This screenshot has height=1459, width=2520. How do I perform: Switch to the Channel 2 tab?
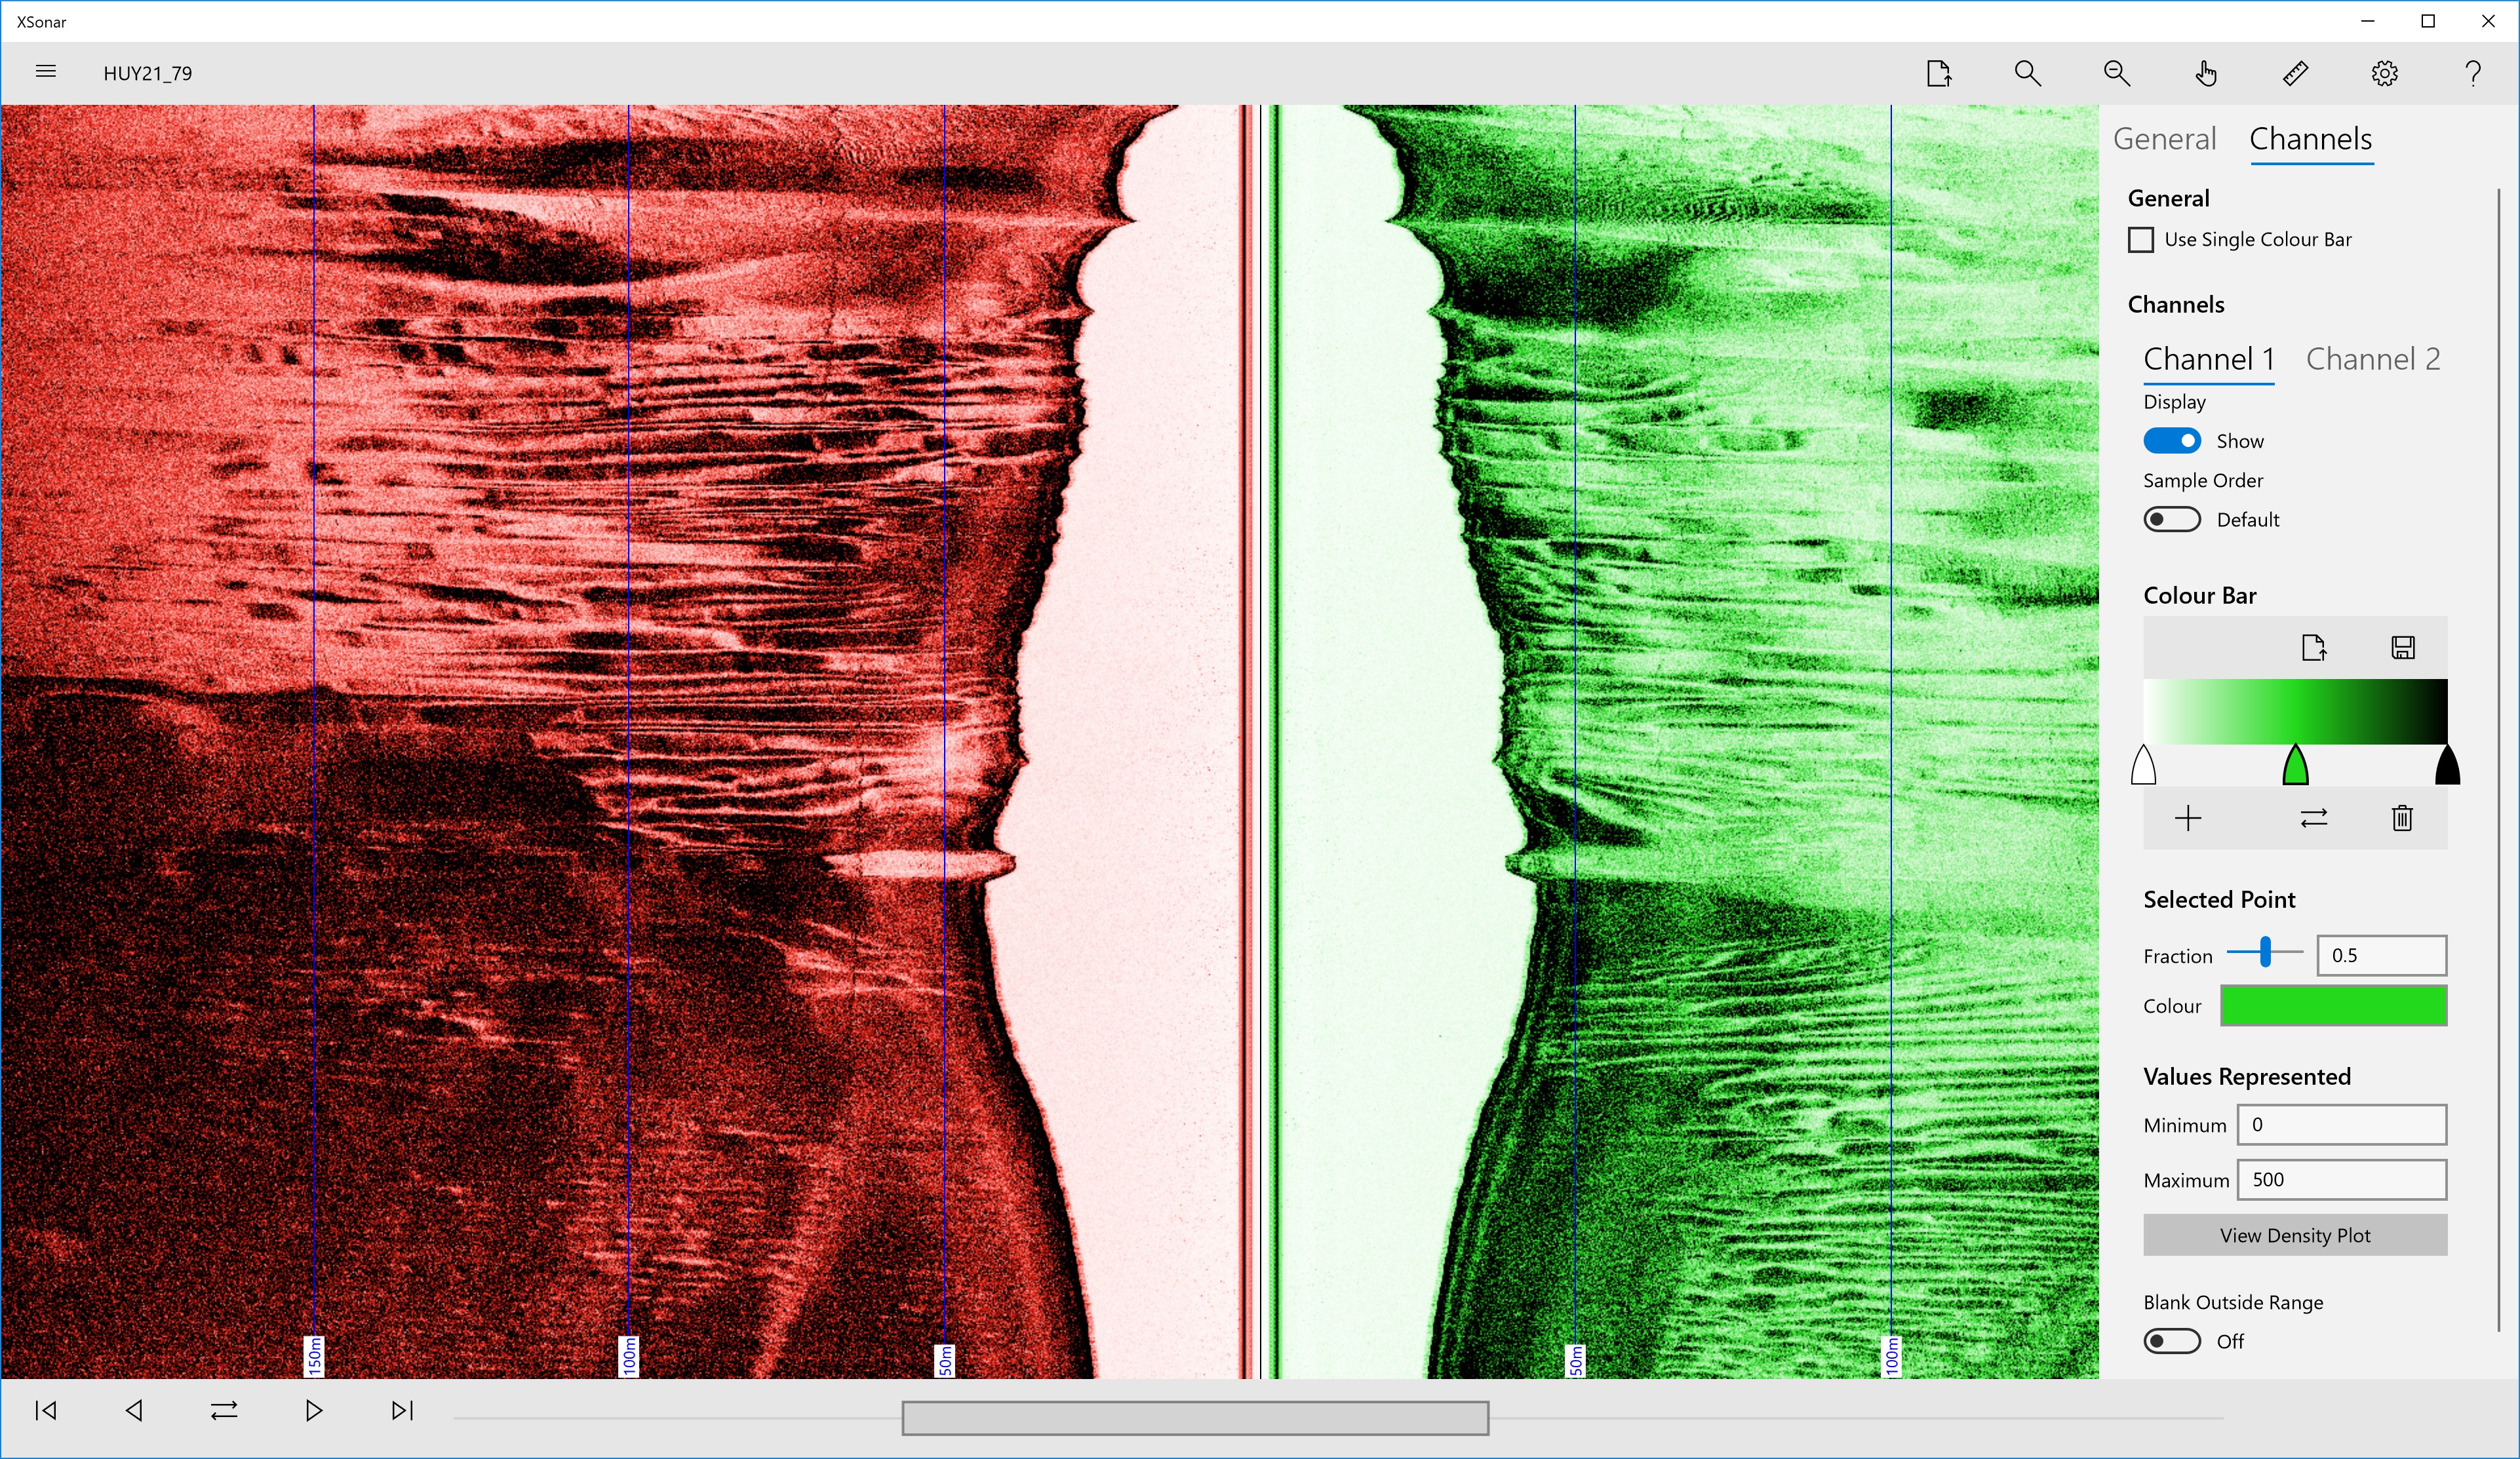point(2372,359)
